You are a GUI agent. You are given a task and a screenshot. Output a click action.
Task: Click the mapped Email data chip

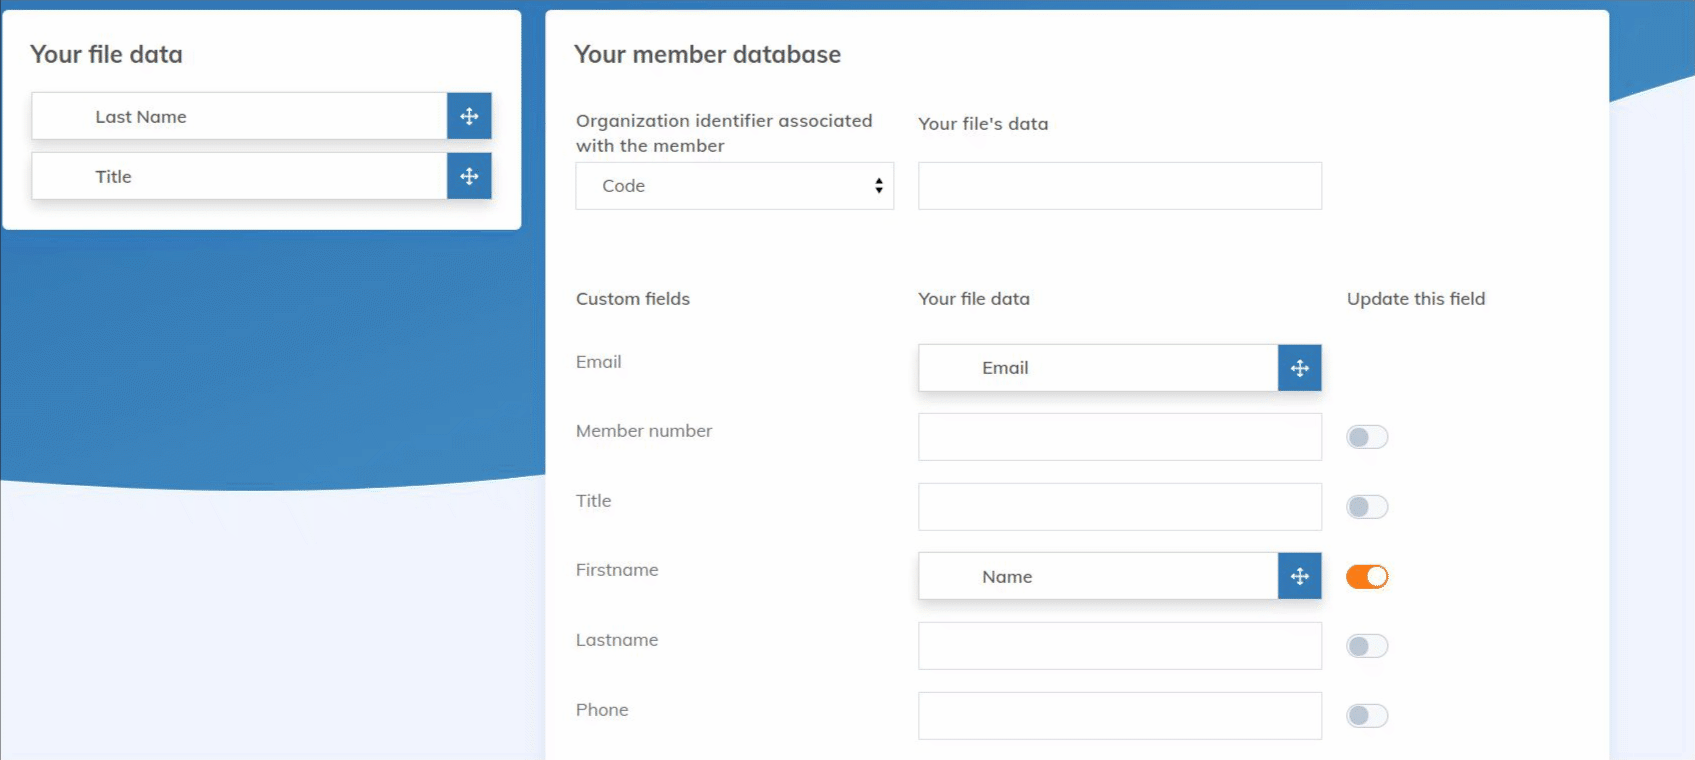(x=1097, y=368)
